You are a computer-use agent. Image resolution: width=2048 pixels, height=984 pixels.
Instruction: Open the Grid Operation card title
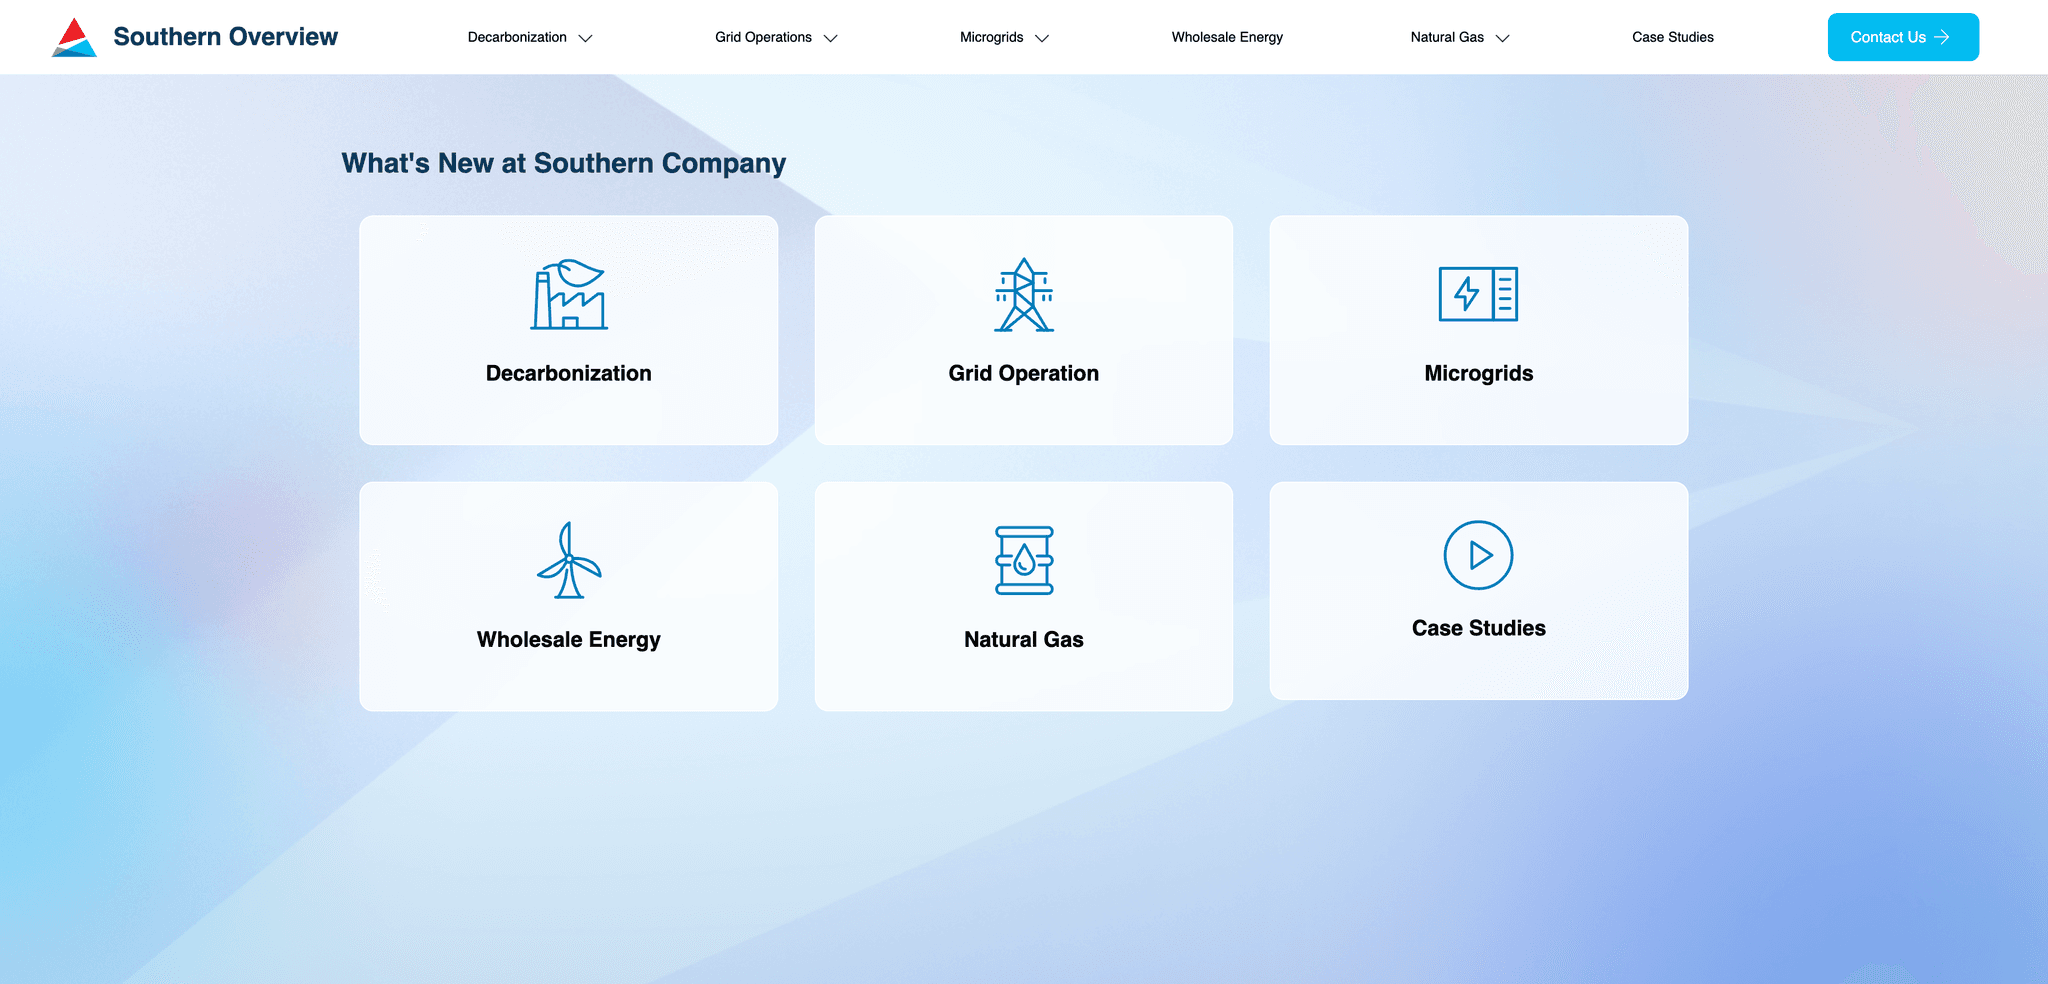1024,373
